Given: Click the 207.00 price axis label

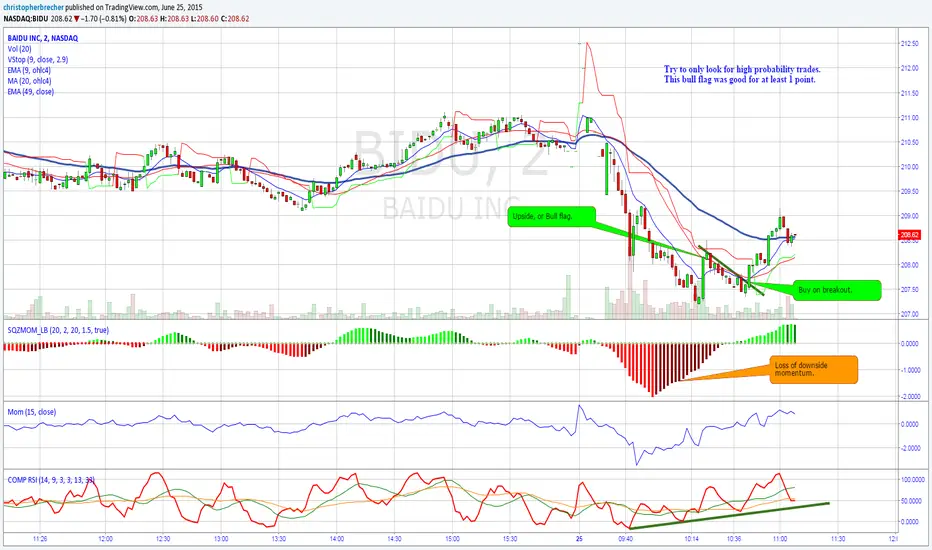Looking at the screenshot, I should (x=909, y=314).
